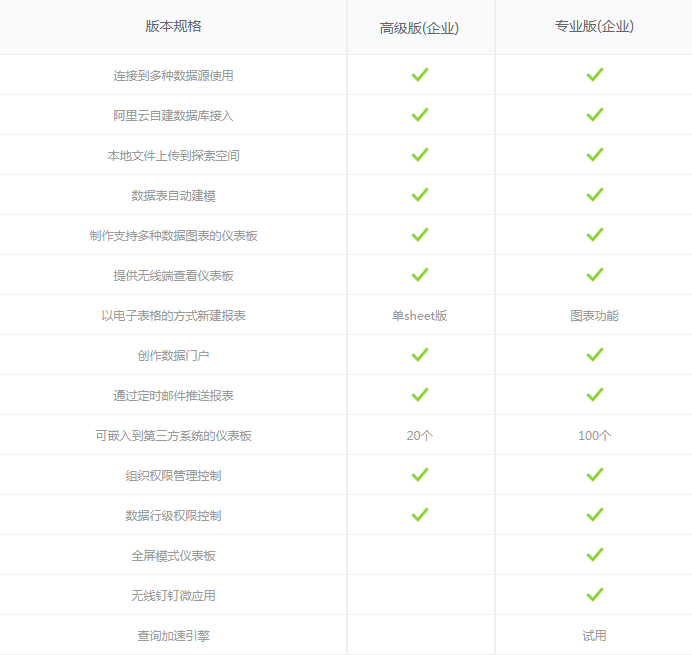Select the 创作数据门户 row label
The image size is (692, 655).
(x=173, y=355)
